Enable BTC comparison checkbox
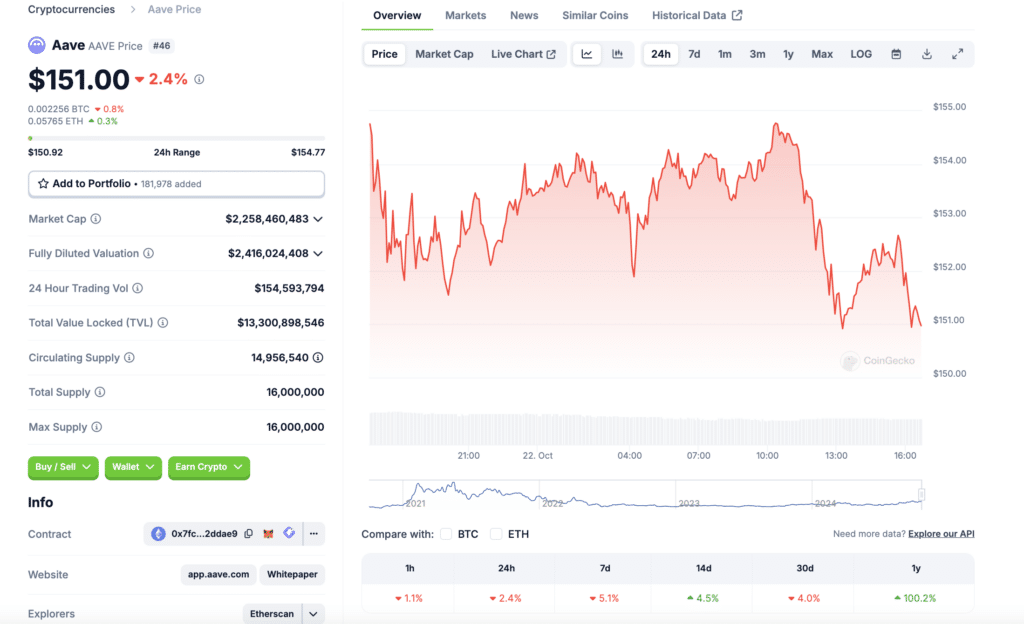The image size is (1024, 624). pyautogui.click(x=446, y=534)
